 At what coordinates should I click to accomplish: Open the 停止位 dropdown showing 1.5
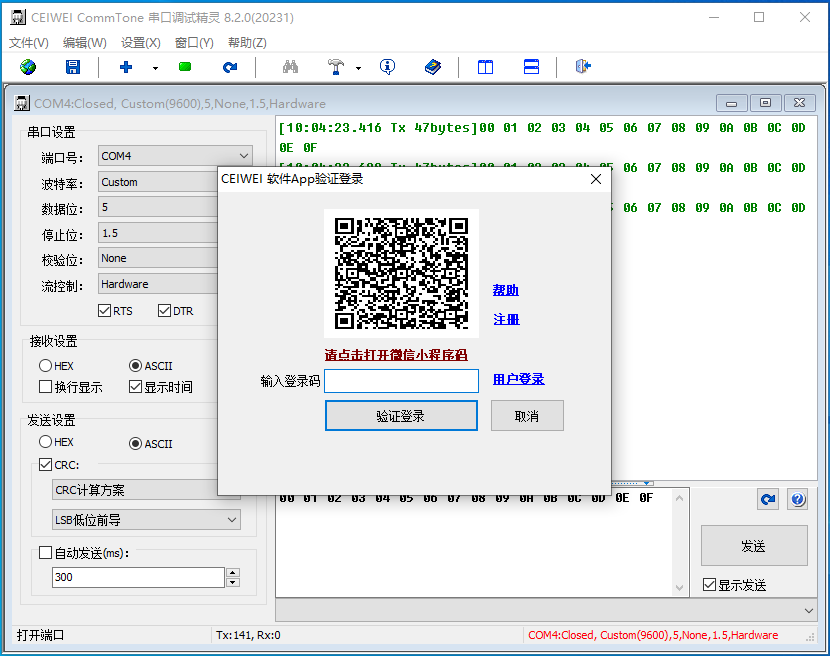coord(158,233)
